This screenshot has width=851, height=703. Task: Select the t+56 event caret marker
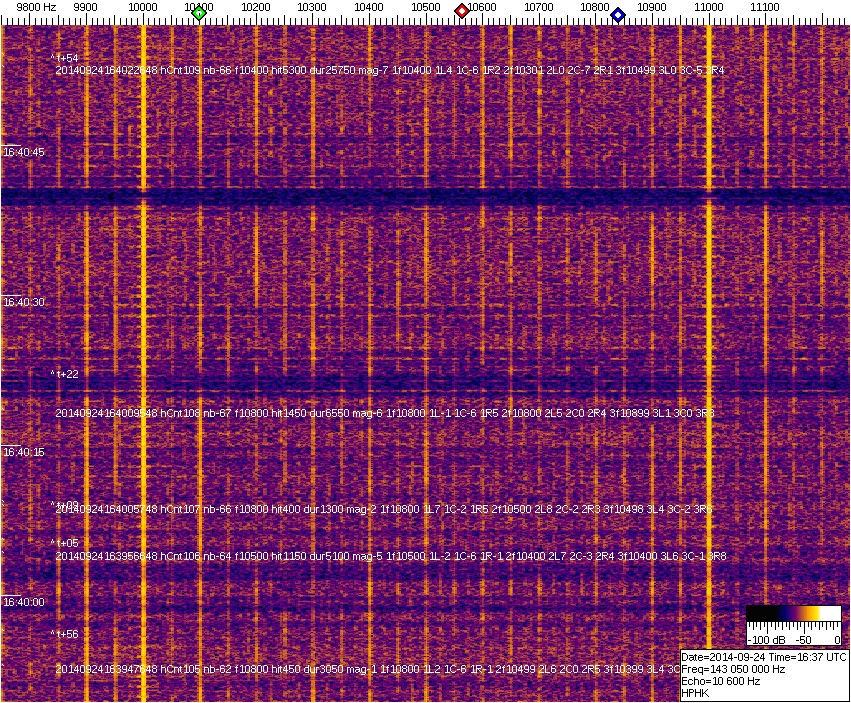(x=64, y=634)
